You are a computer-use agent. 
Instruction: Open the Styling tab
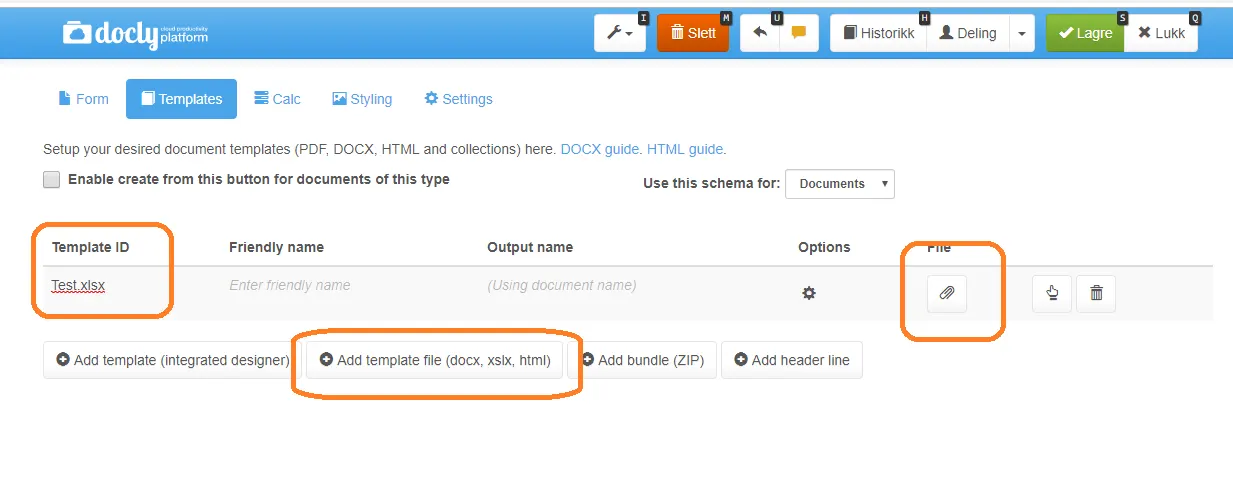362,99
